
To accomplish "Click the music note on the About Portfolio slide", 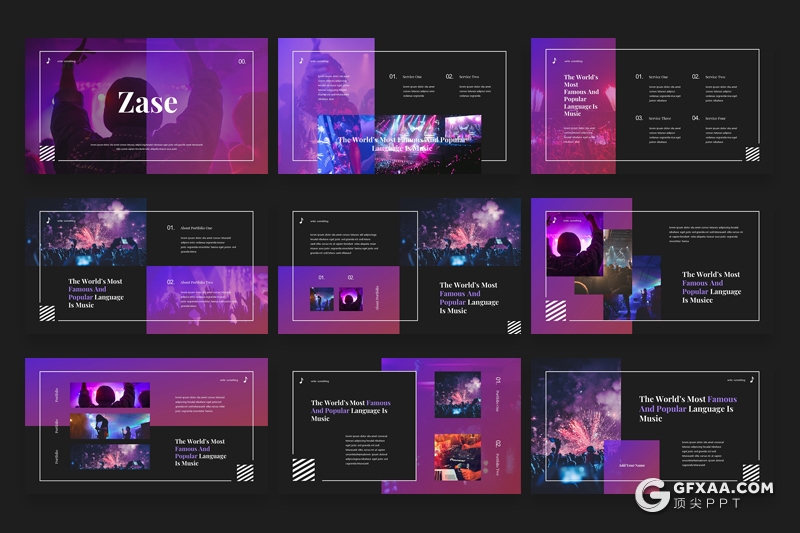I will pyautogui.click(x=48, y=219).
